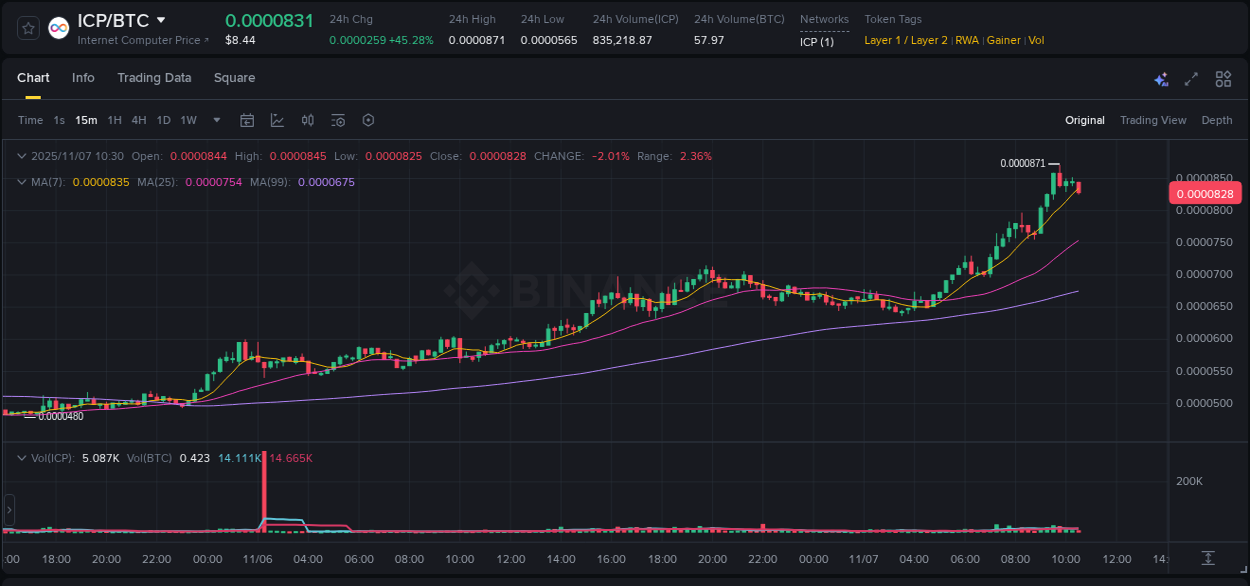
Task: Switch to the Trading Data tab
Action: pyautogui.click(x=154, y=78)
